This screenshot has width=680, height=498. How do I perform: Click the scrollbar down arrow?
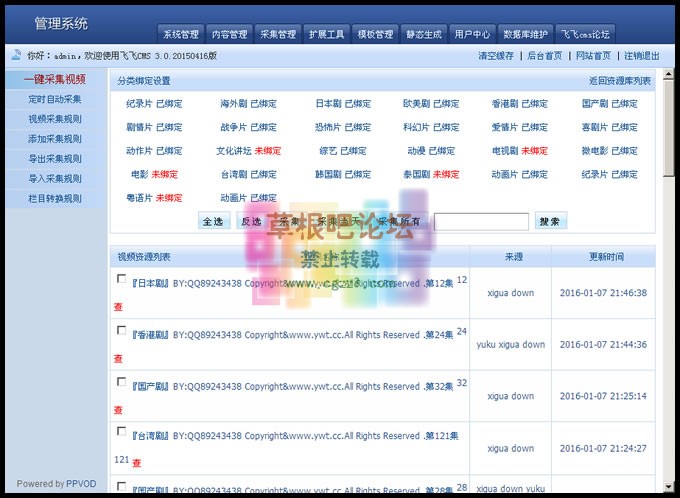pyautogui.click(x=668, y=487)
